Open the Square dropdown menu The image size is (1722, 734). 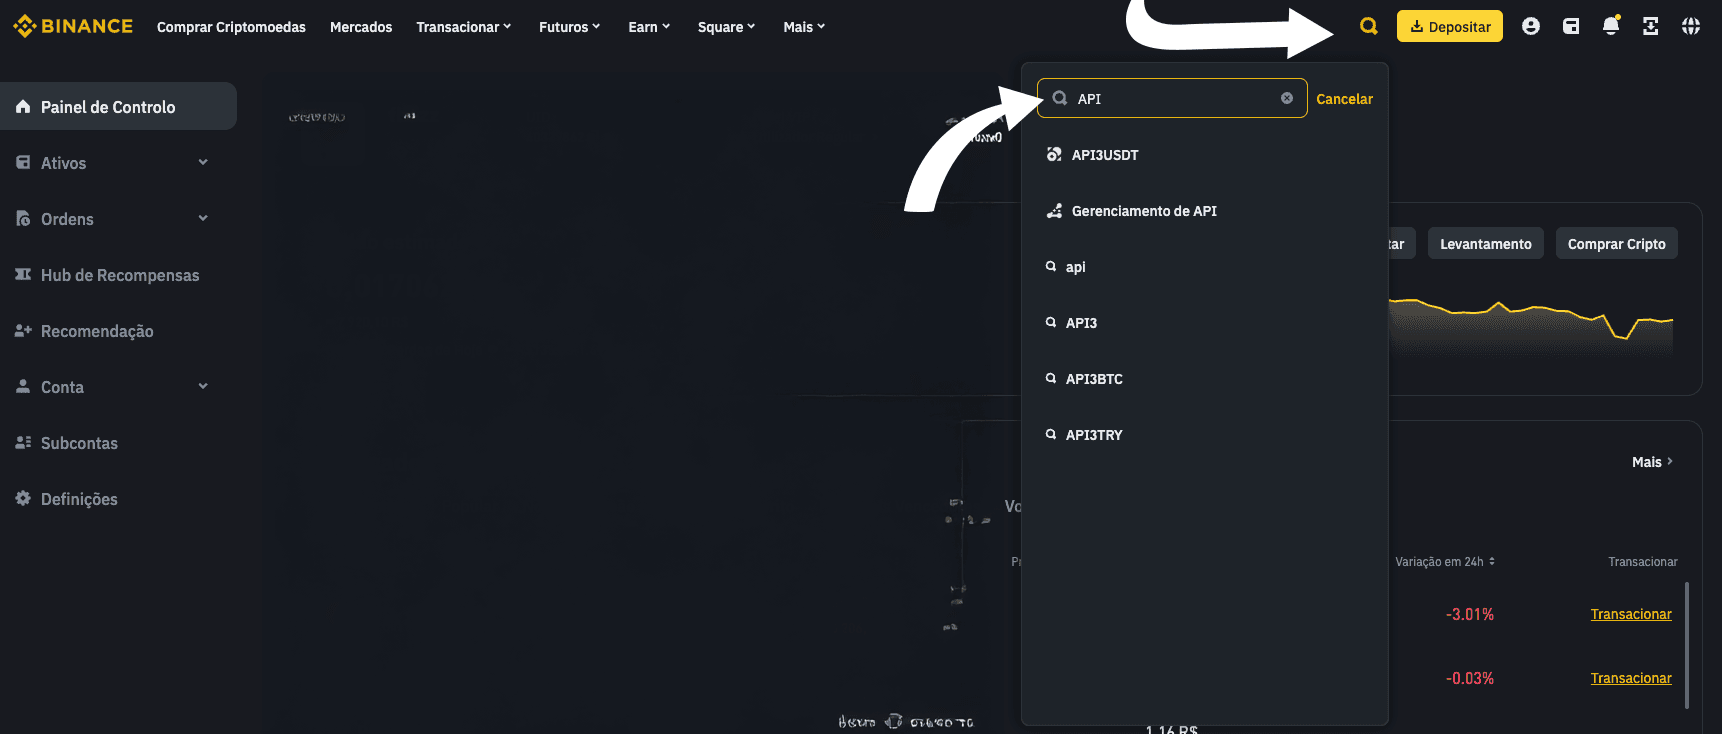tap(727, 27)
